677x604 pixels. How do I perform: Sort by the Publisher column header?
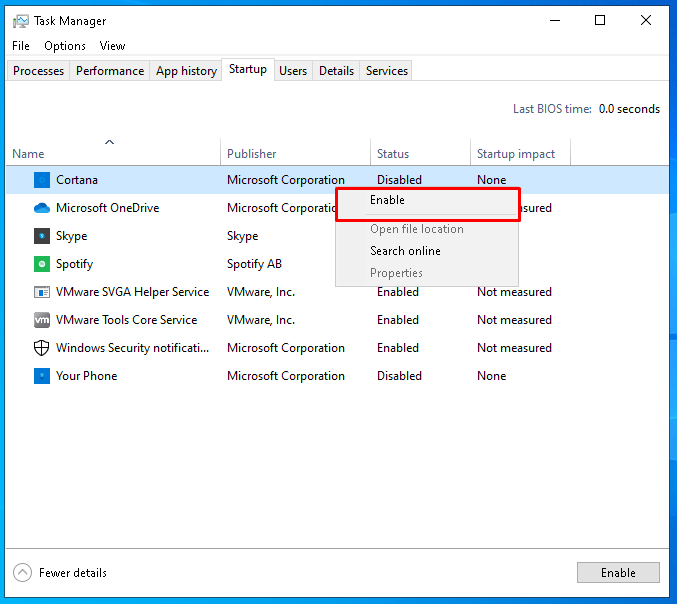tap(295, 152)
